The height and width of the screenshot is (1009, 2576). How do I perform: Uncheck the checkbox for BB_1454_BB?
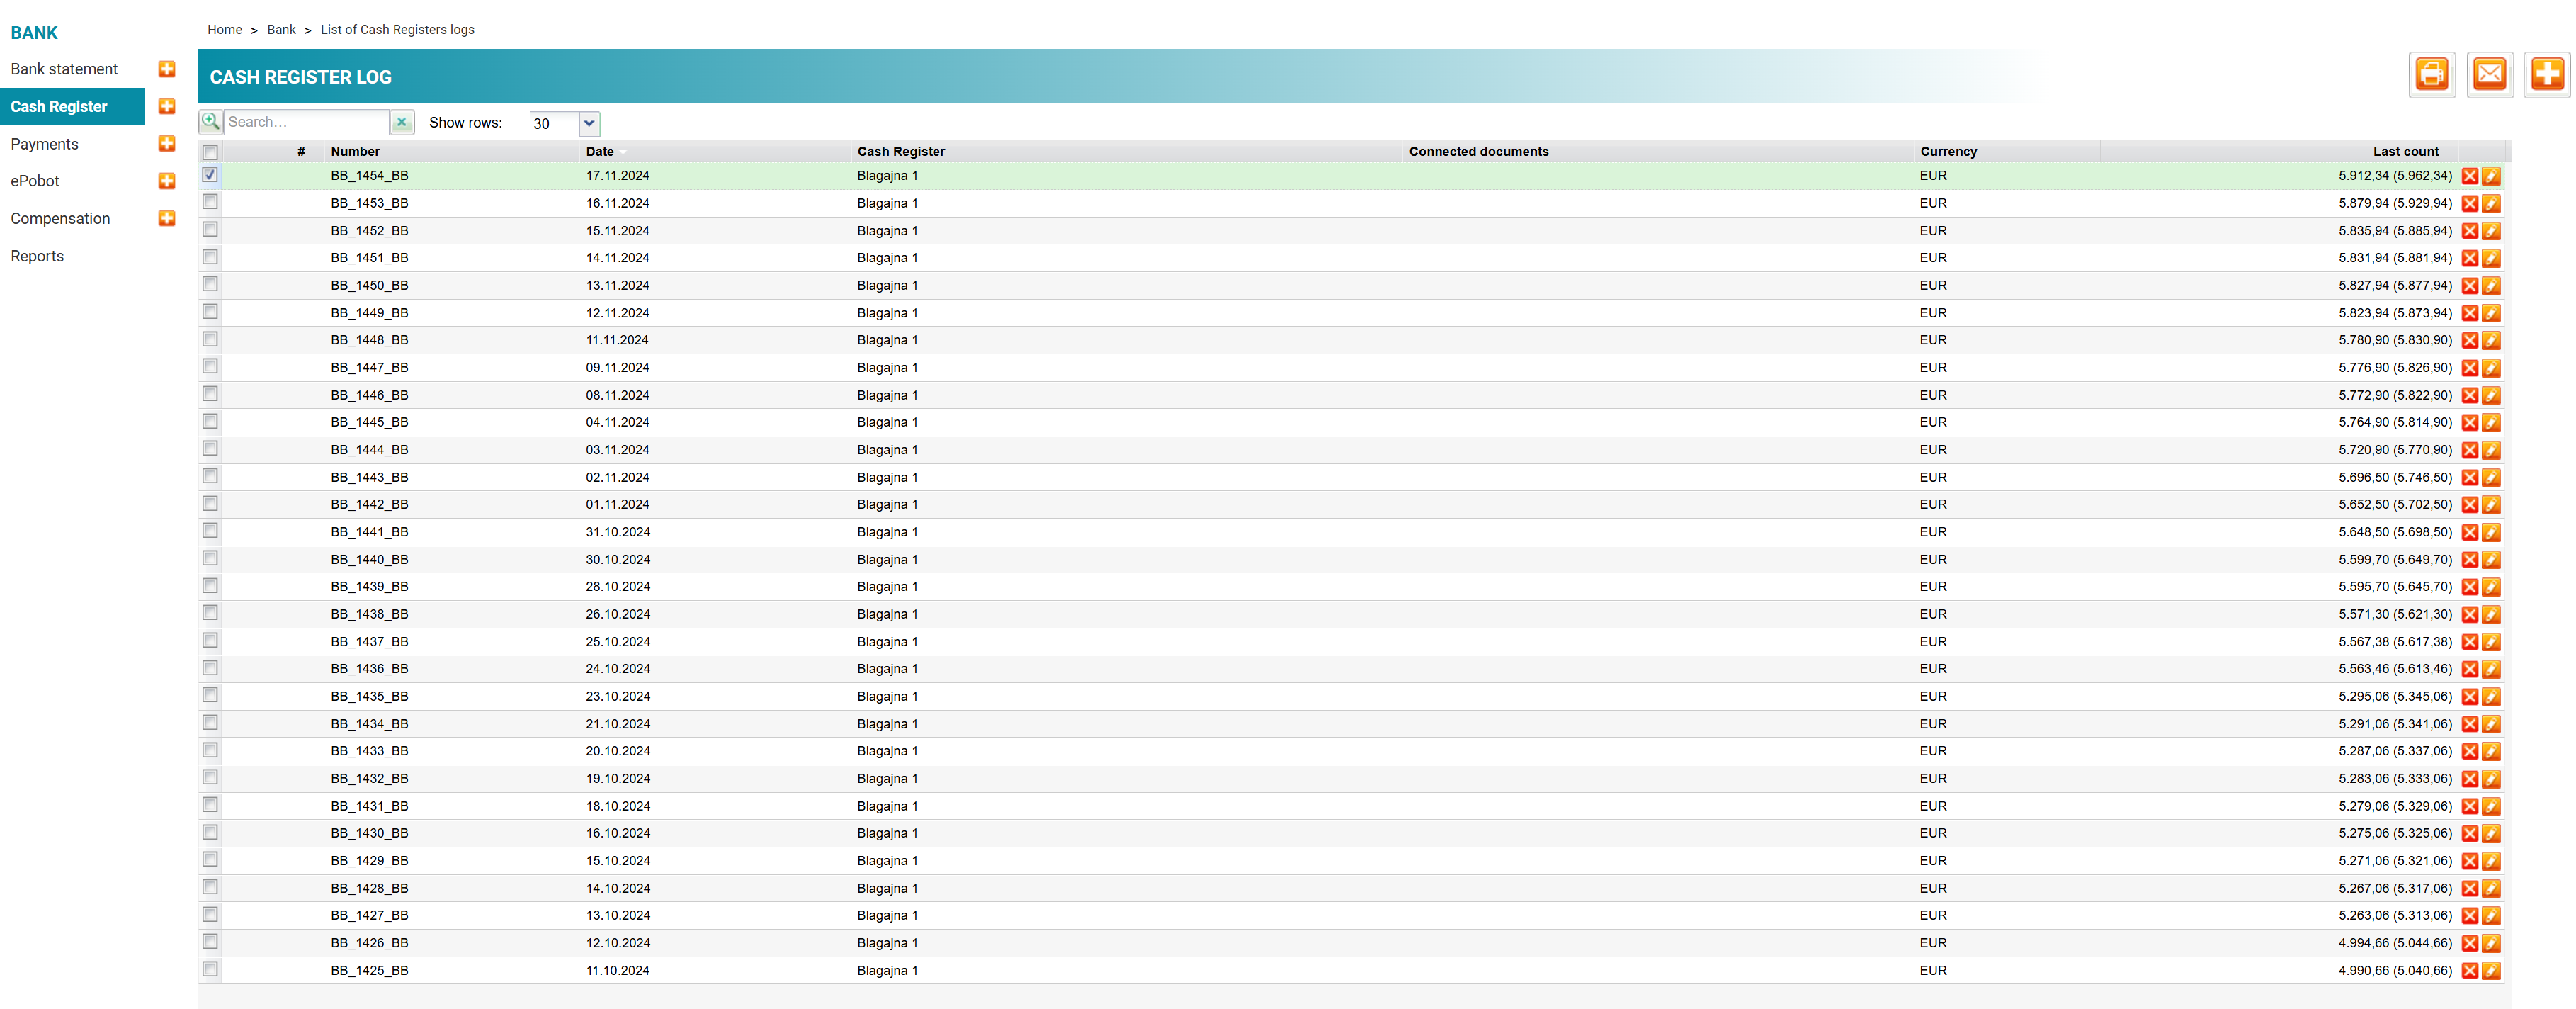tap(210, 175)
